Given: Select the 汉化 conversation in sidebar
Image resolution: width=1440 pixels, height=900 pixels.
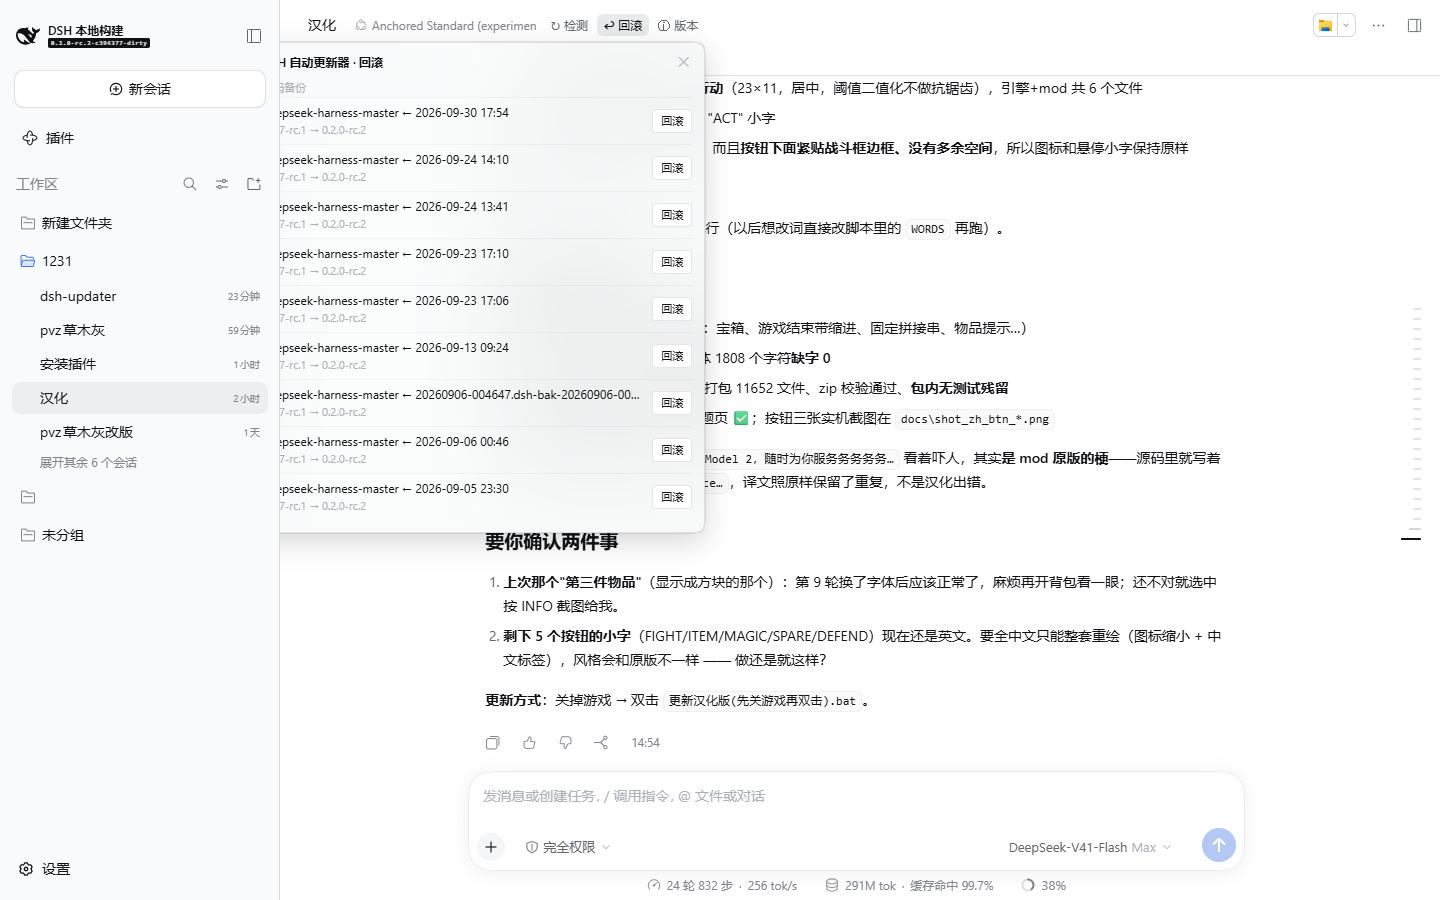Looking at the screenshot, I should click(140, 398).
